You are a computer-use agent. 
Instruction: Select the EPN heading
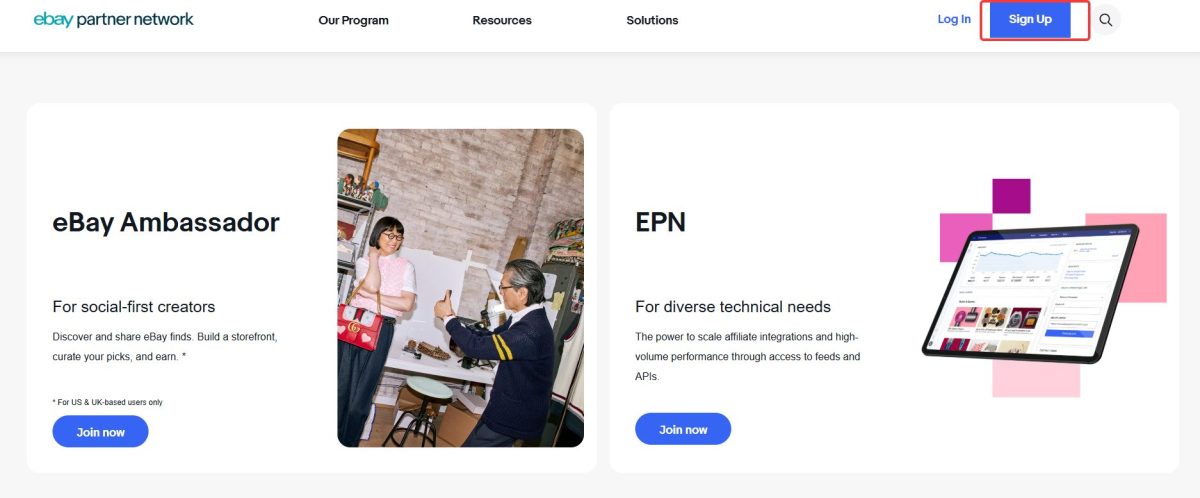[661, 222]
